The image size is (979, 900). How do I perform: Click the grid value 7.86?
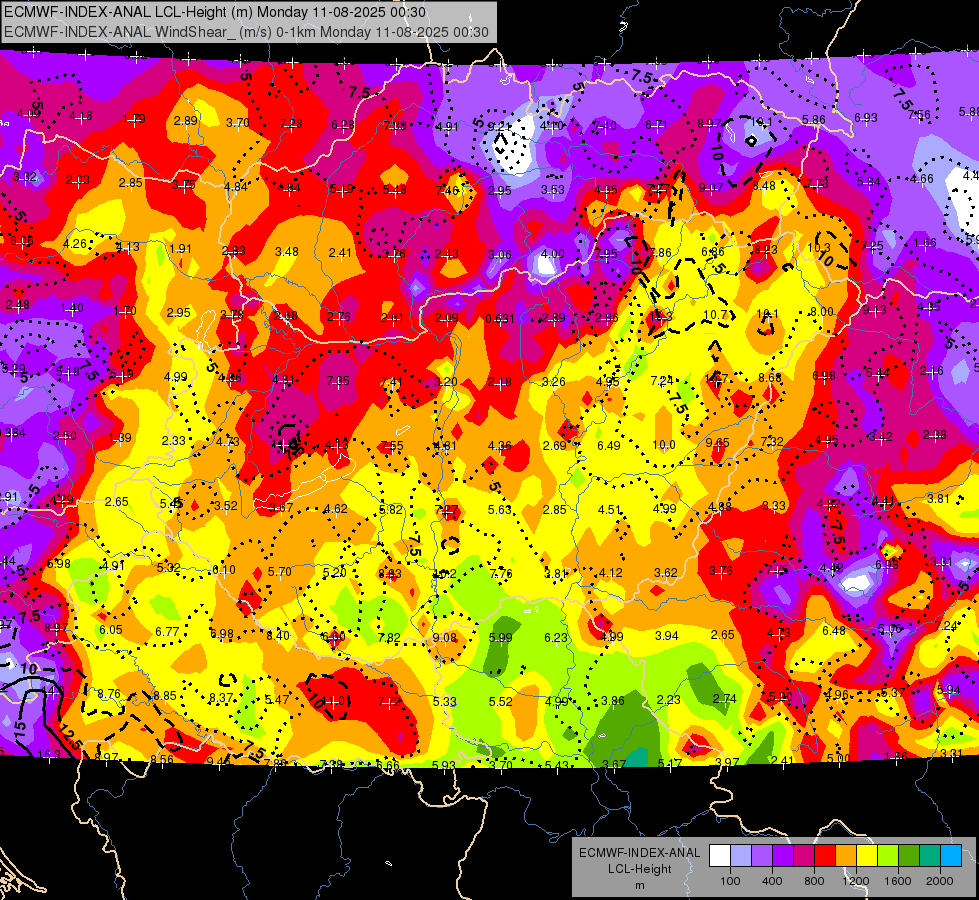[660, 252]
